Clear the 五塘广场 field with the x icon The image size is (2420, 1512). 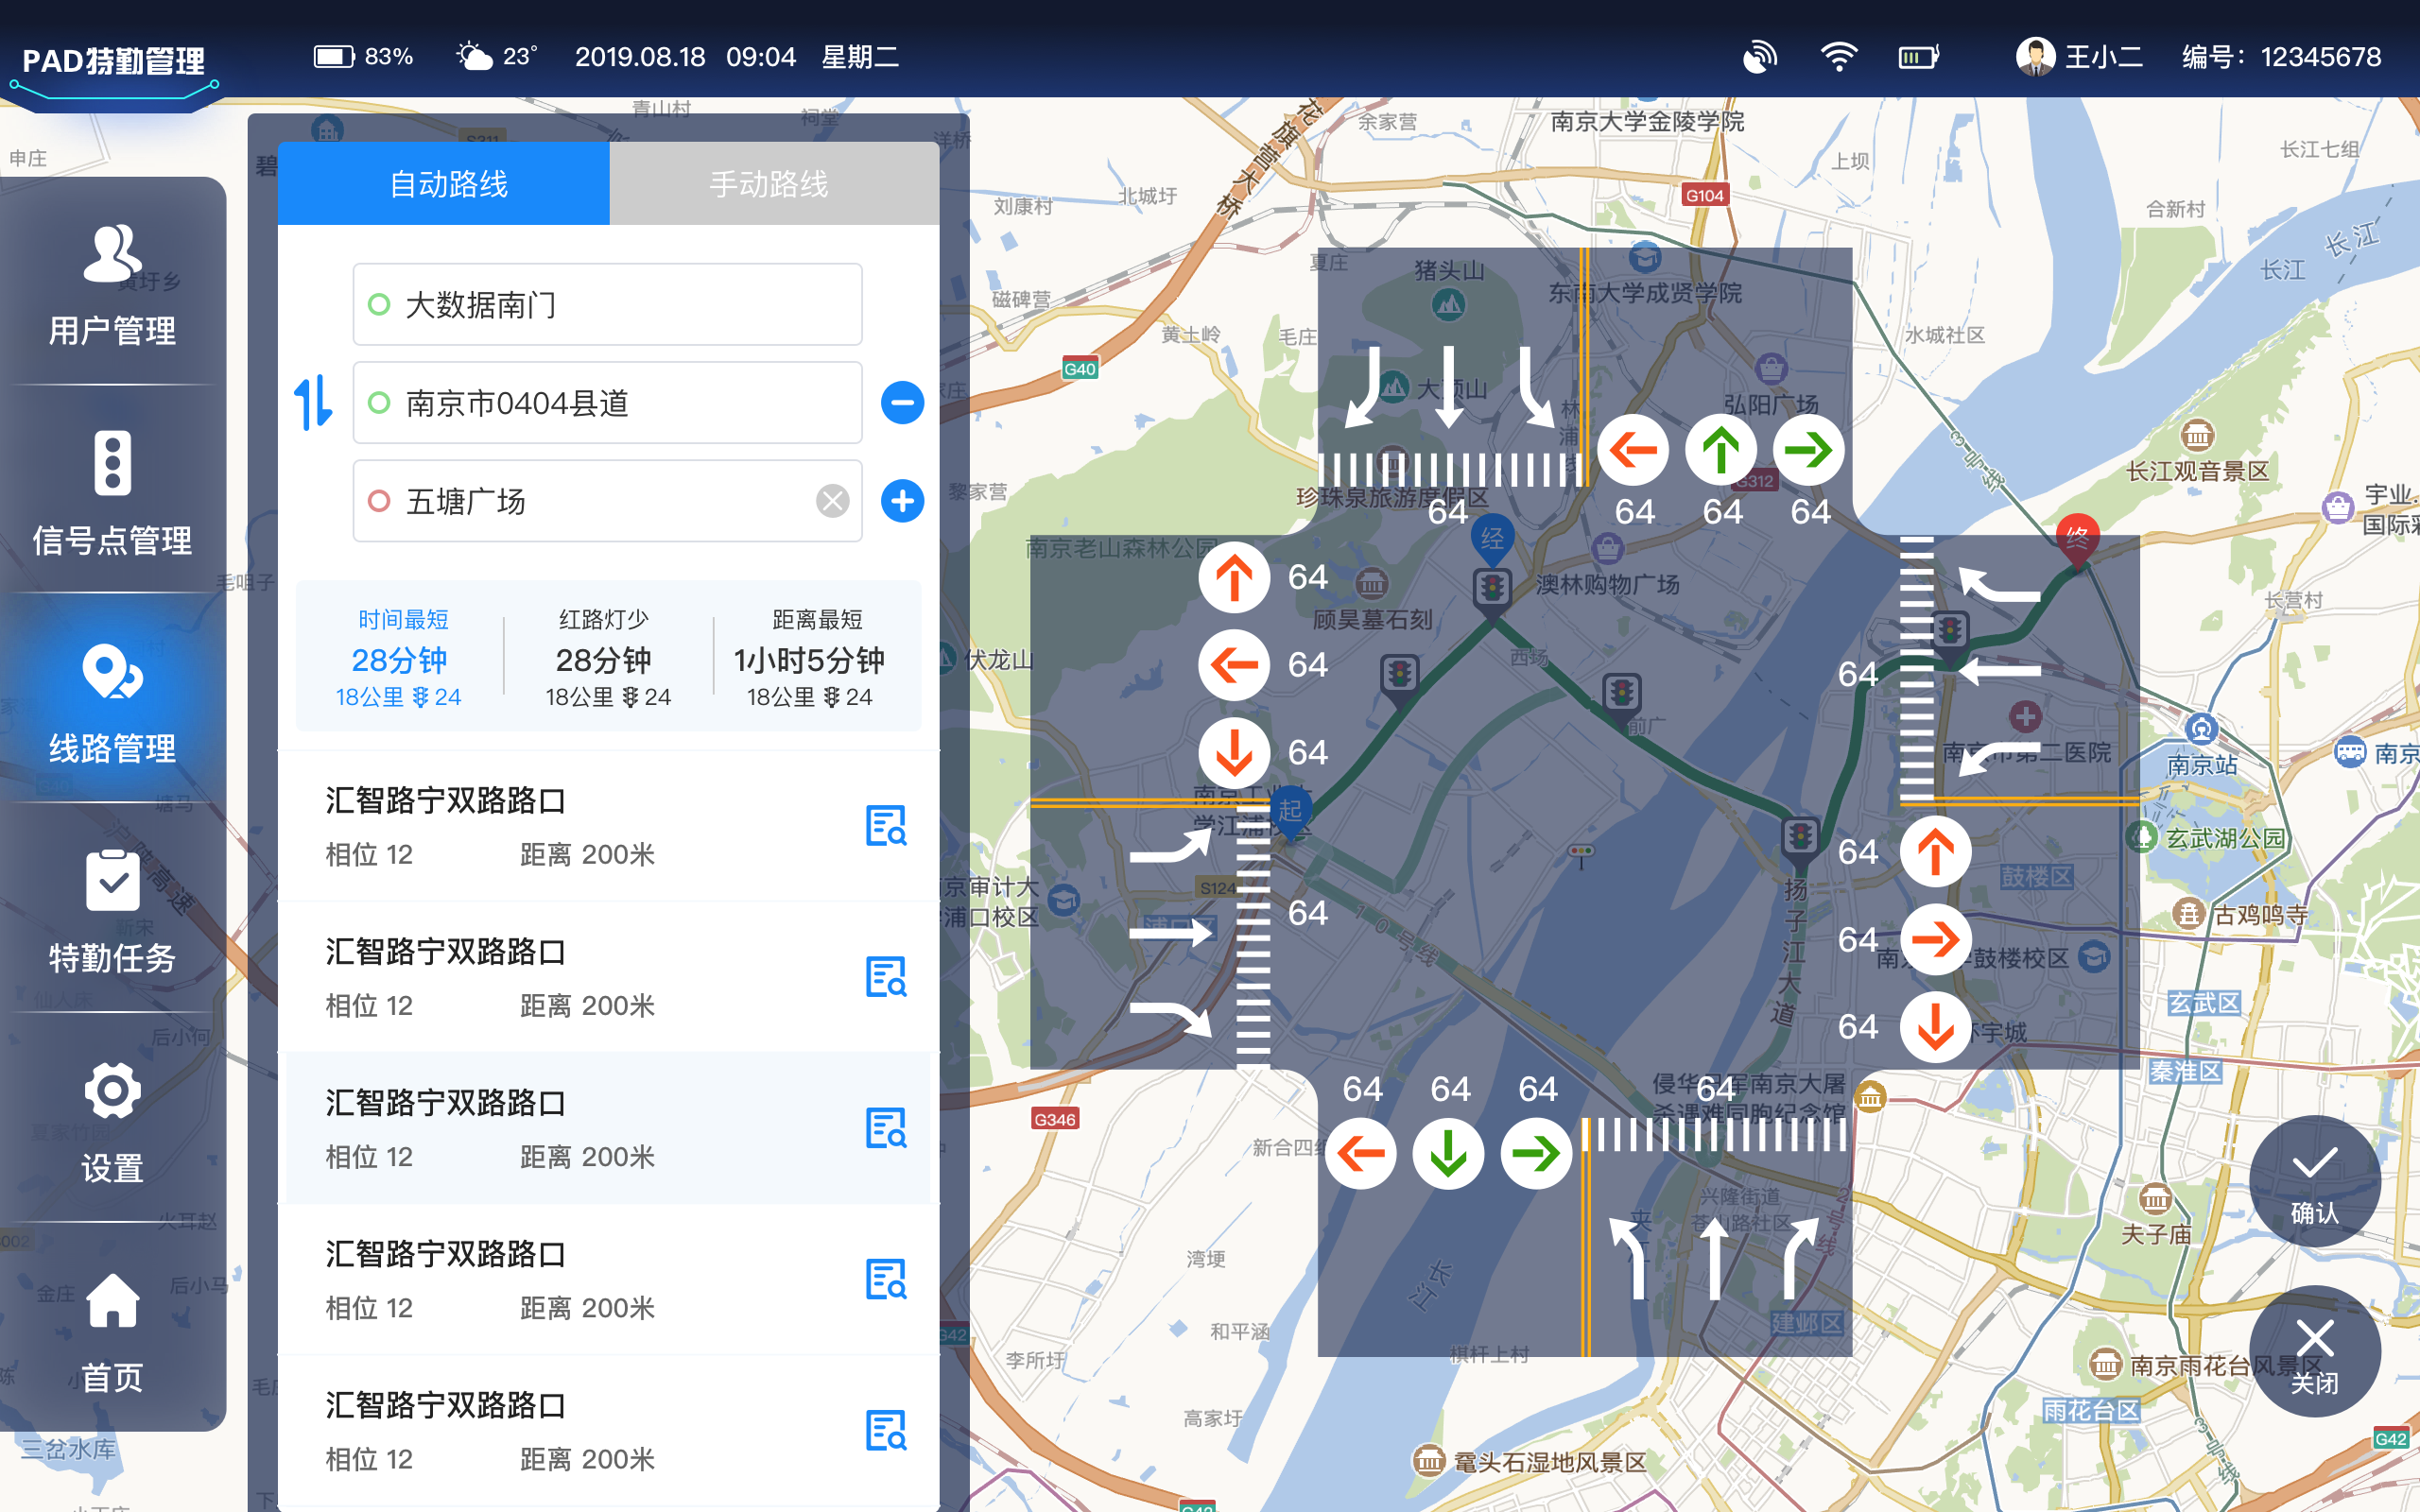(832, 500)
